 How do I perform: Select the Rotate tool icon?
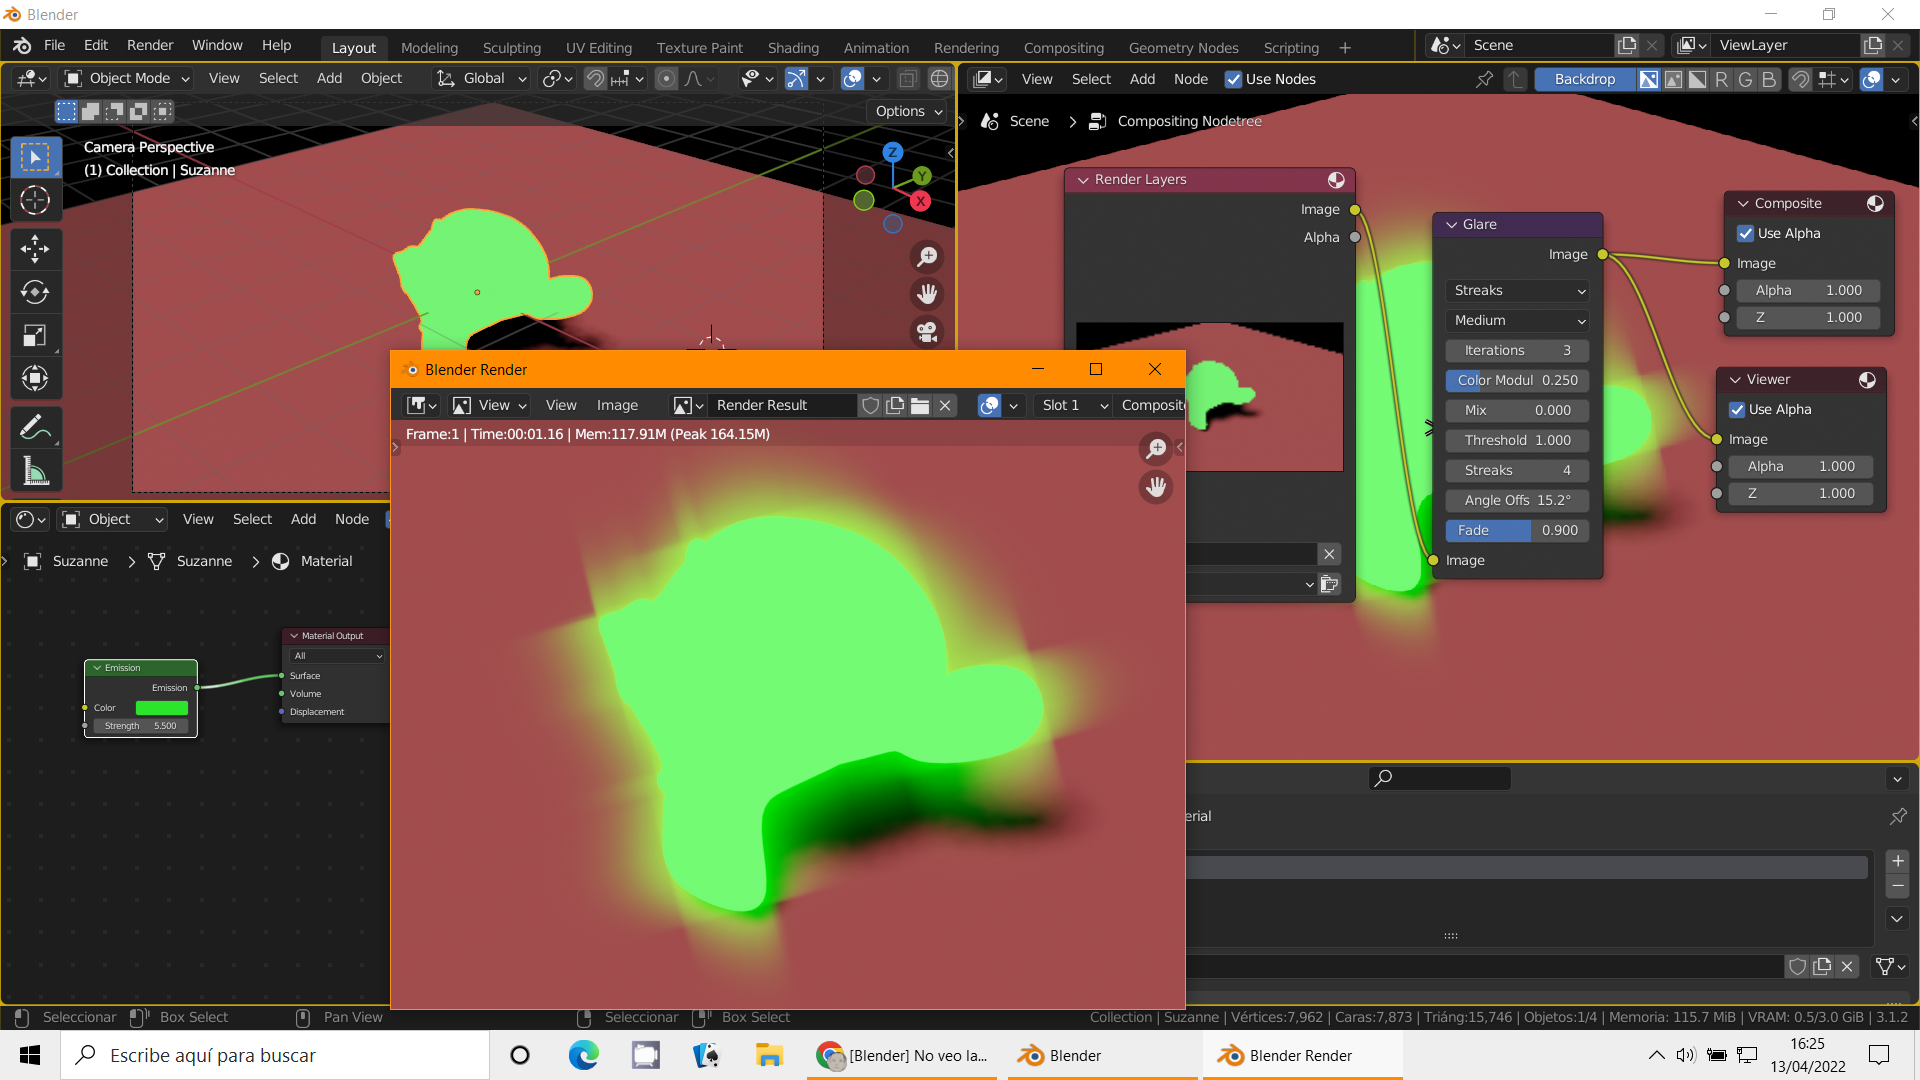[35, 292]
